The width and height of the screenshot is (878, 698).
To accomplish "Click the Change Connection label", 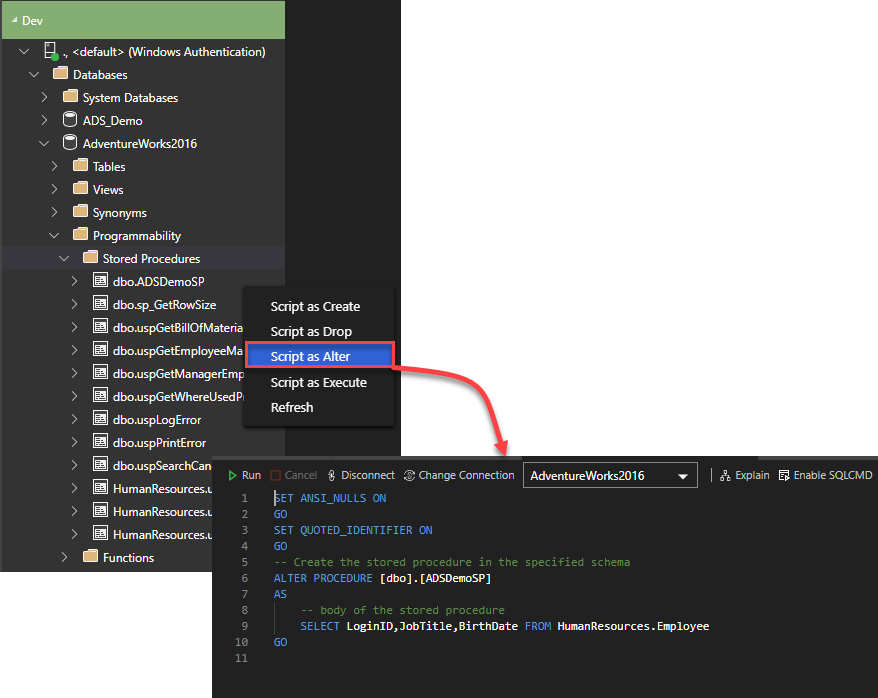I will coord(466,475).
